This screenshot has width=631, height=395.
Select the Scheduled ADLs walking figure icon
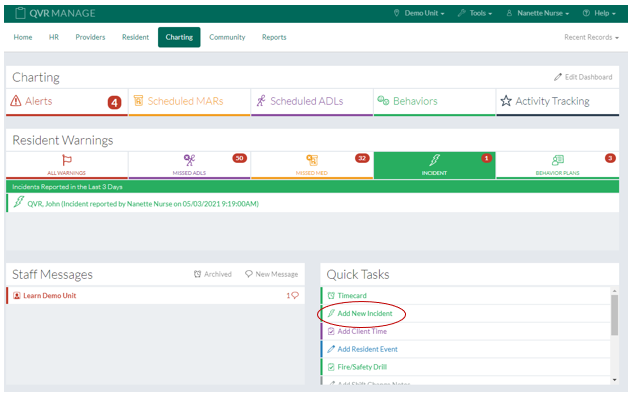click(261, 101)
